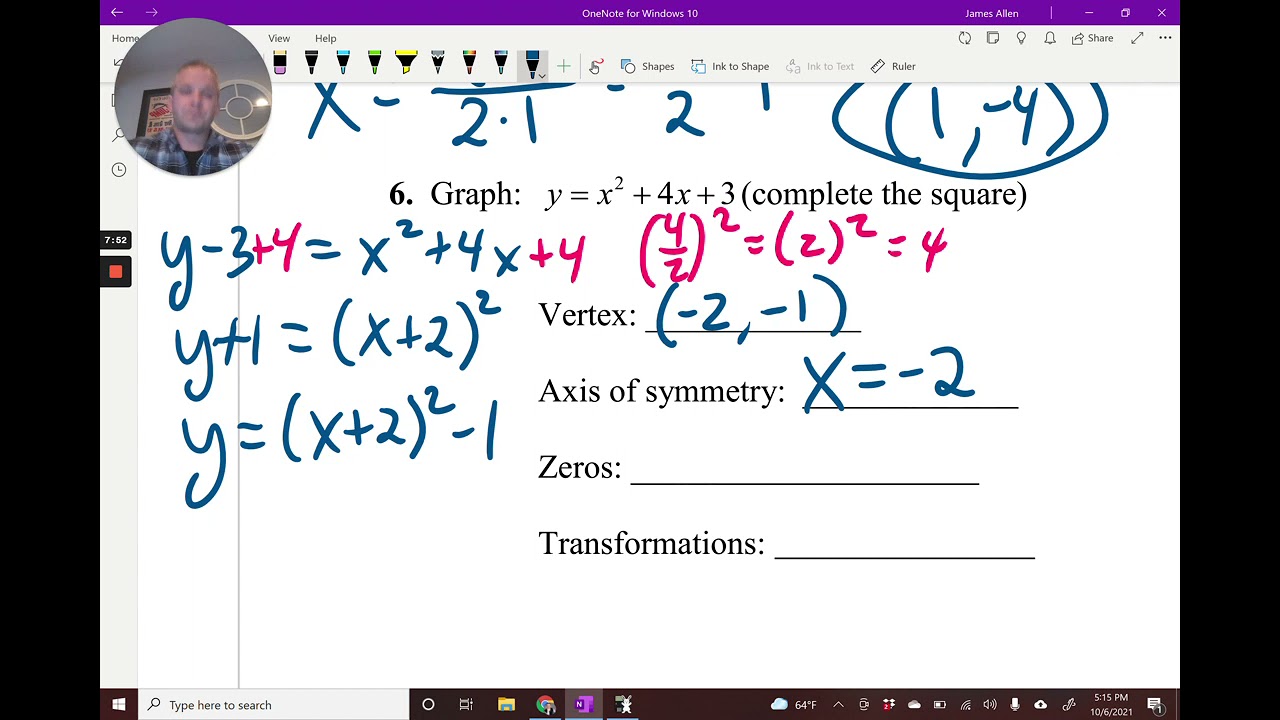Open the more options ellipsis
Image resolution: width=1280 pixels, height=720 pixels.
click(x=1165, y=38)
